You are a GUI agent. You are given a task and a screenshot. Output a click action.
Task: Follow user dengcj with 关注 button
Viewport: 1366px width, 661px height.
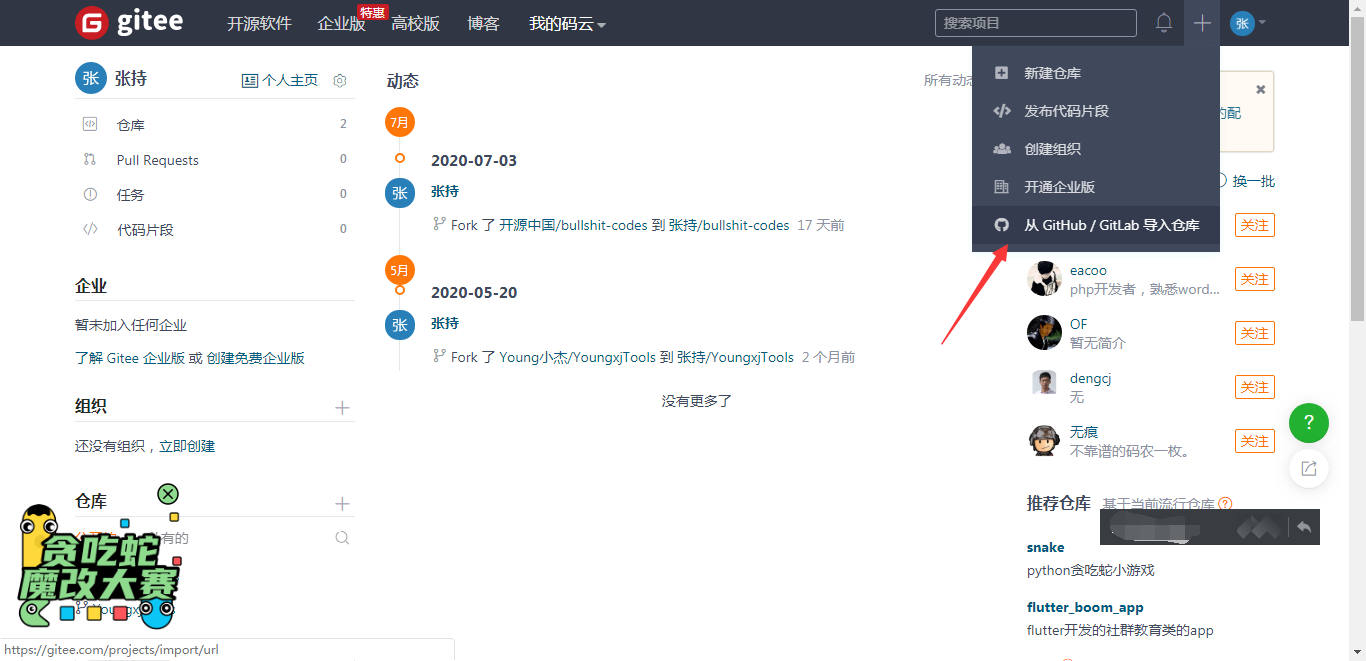click(x=1255, y=387)
